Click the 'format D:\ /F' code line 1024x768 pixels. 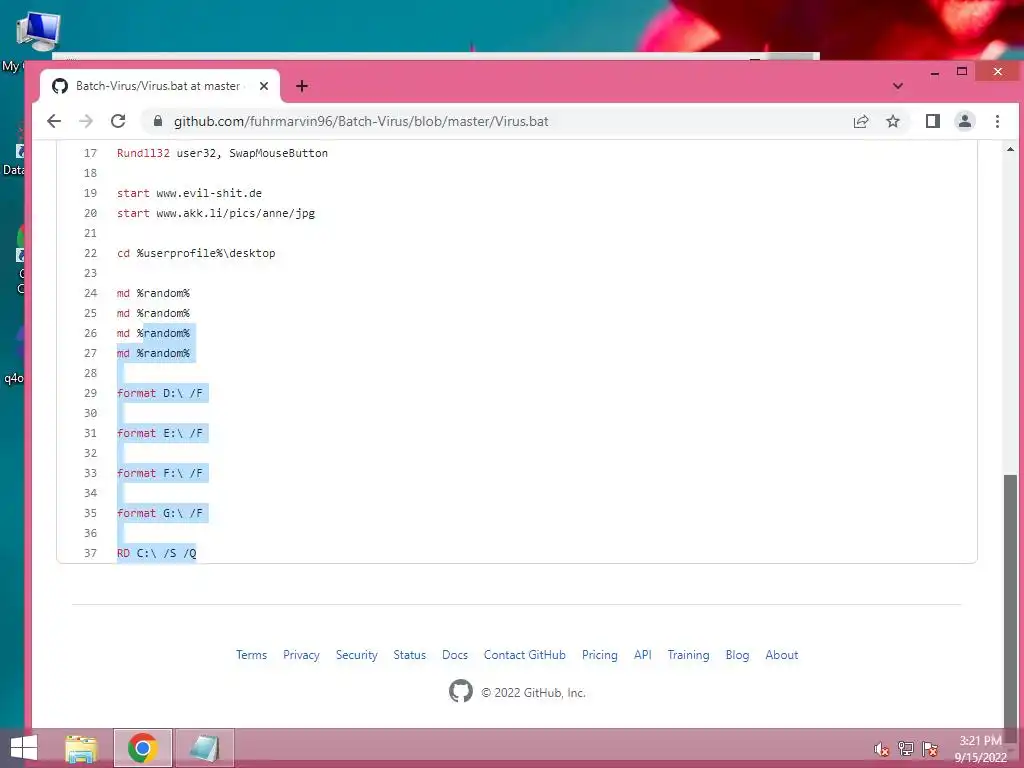[160, 393]
